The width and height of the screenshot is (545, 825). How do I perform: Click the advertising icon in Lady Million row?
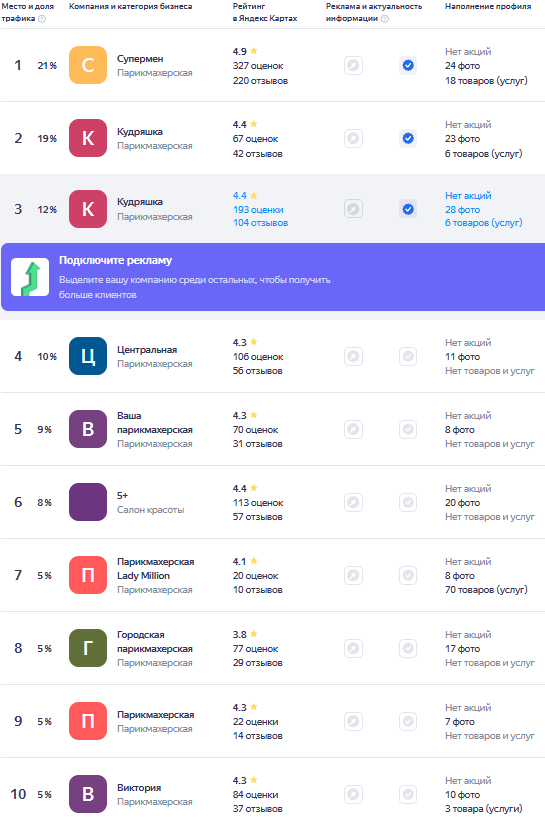(x=354, y=575)
